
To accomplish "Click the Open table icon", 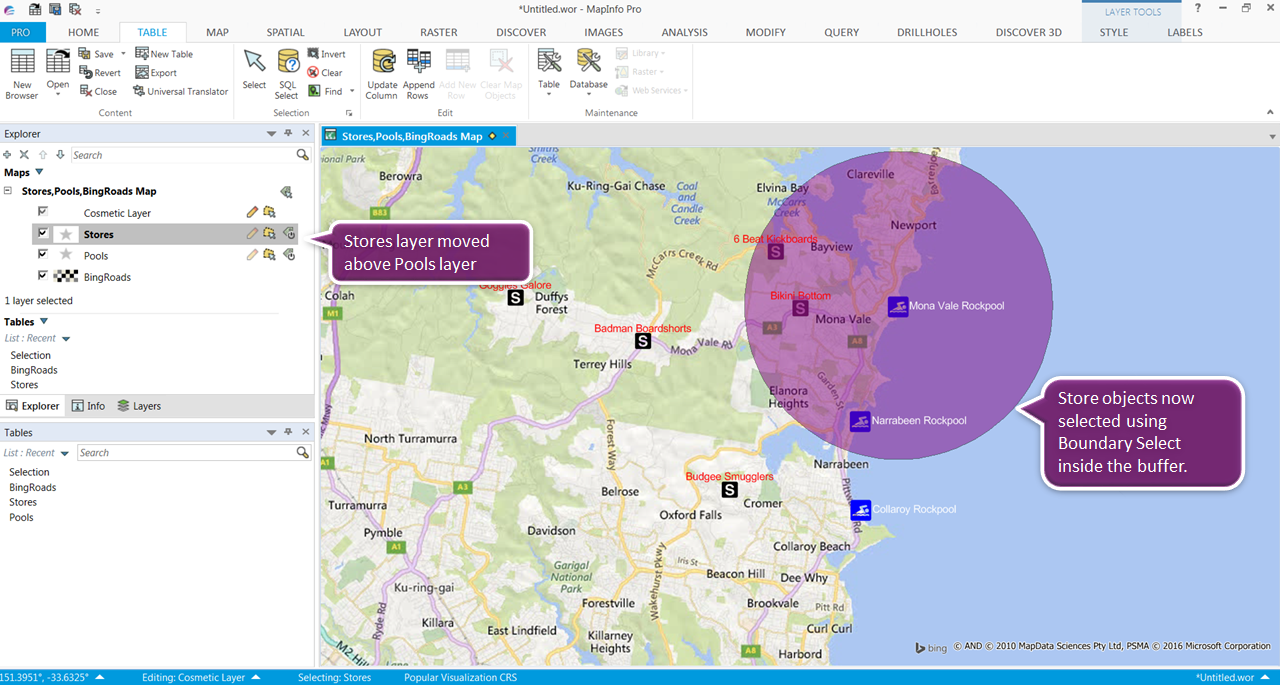I will click(x=58, y=62).
